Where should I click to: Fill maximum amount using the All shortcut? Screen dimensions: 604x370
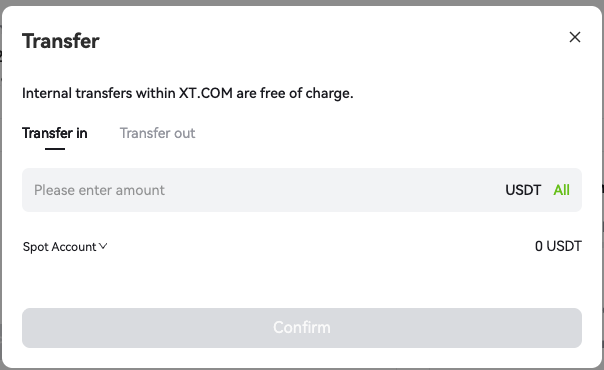561,190
